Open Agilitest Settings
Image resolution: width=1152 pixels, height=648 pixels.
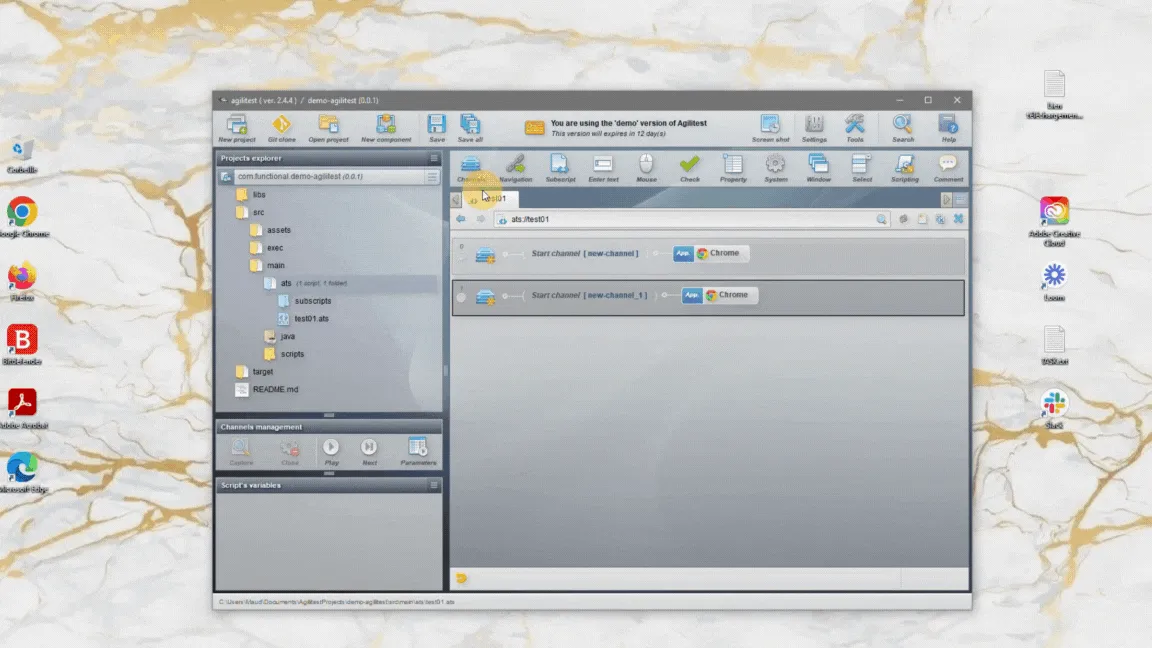(814, 128)
